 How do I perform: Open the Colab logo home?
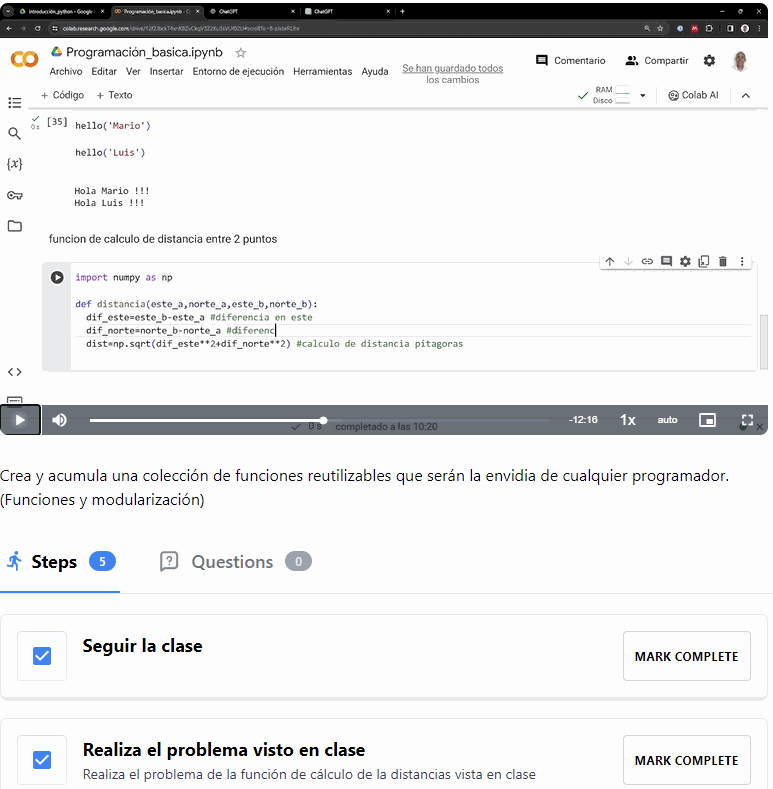point(24,59)
